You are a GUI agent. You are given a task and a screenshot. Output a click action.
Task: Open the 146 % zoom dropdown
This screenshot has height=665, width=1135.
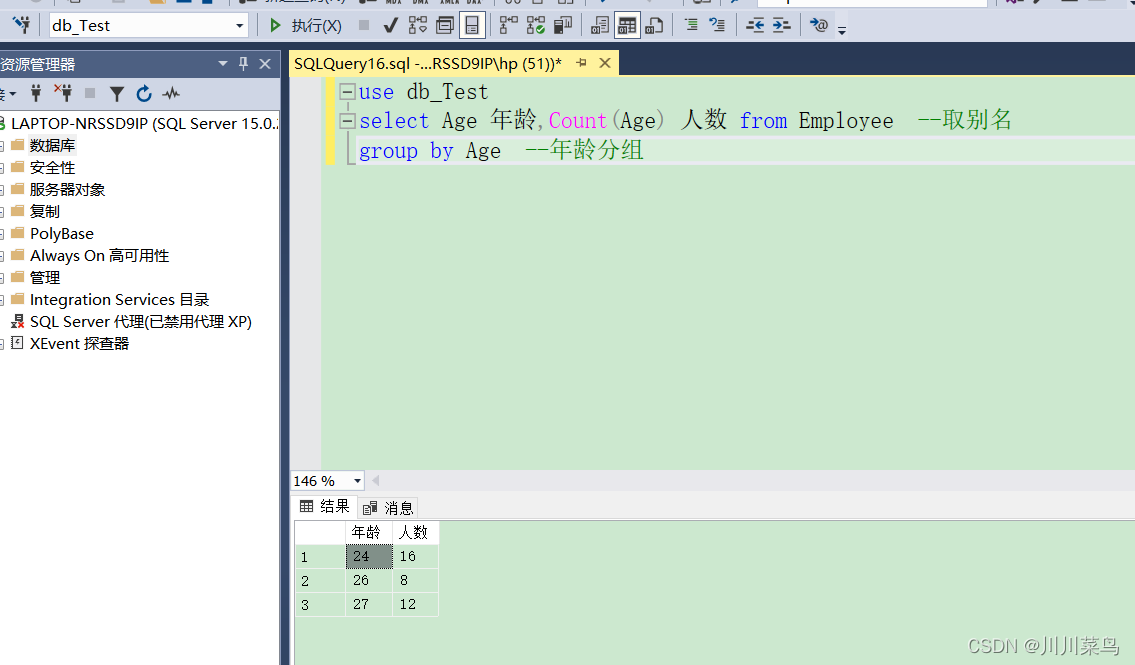(357, 480)
